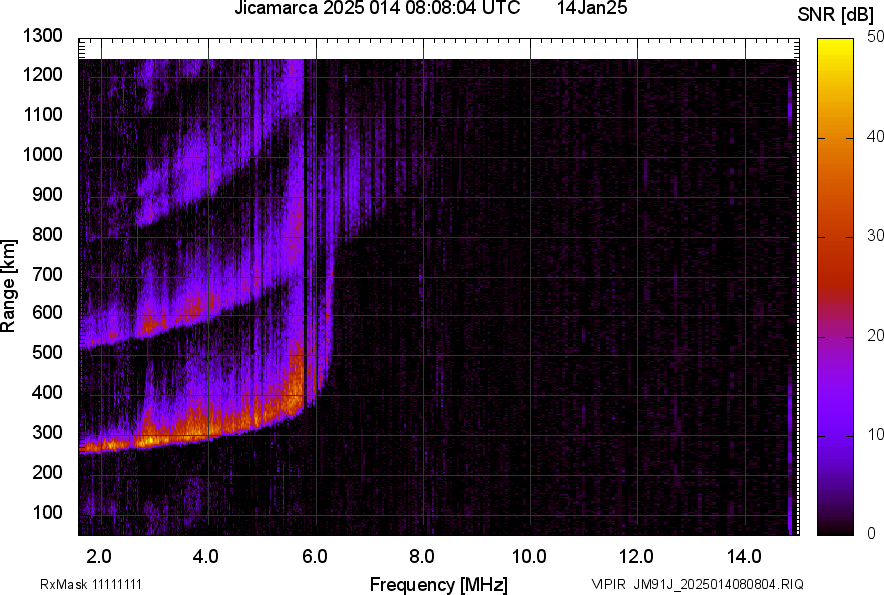This screenshot has width=884, height=595.
Task: Click the "SNR [dB]" colorbar title
Action: point(836,15)
